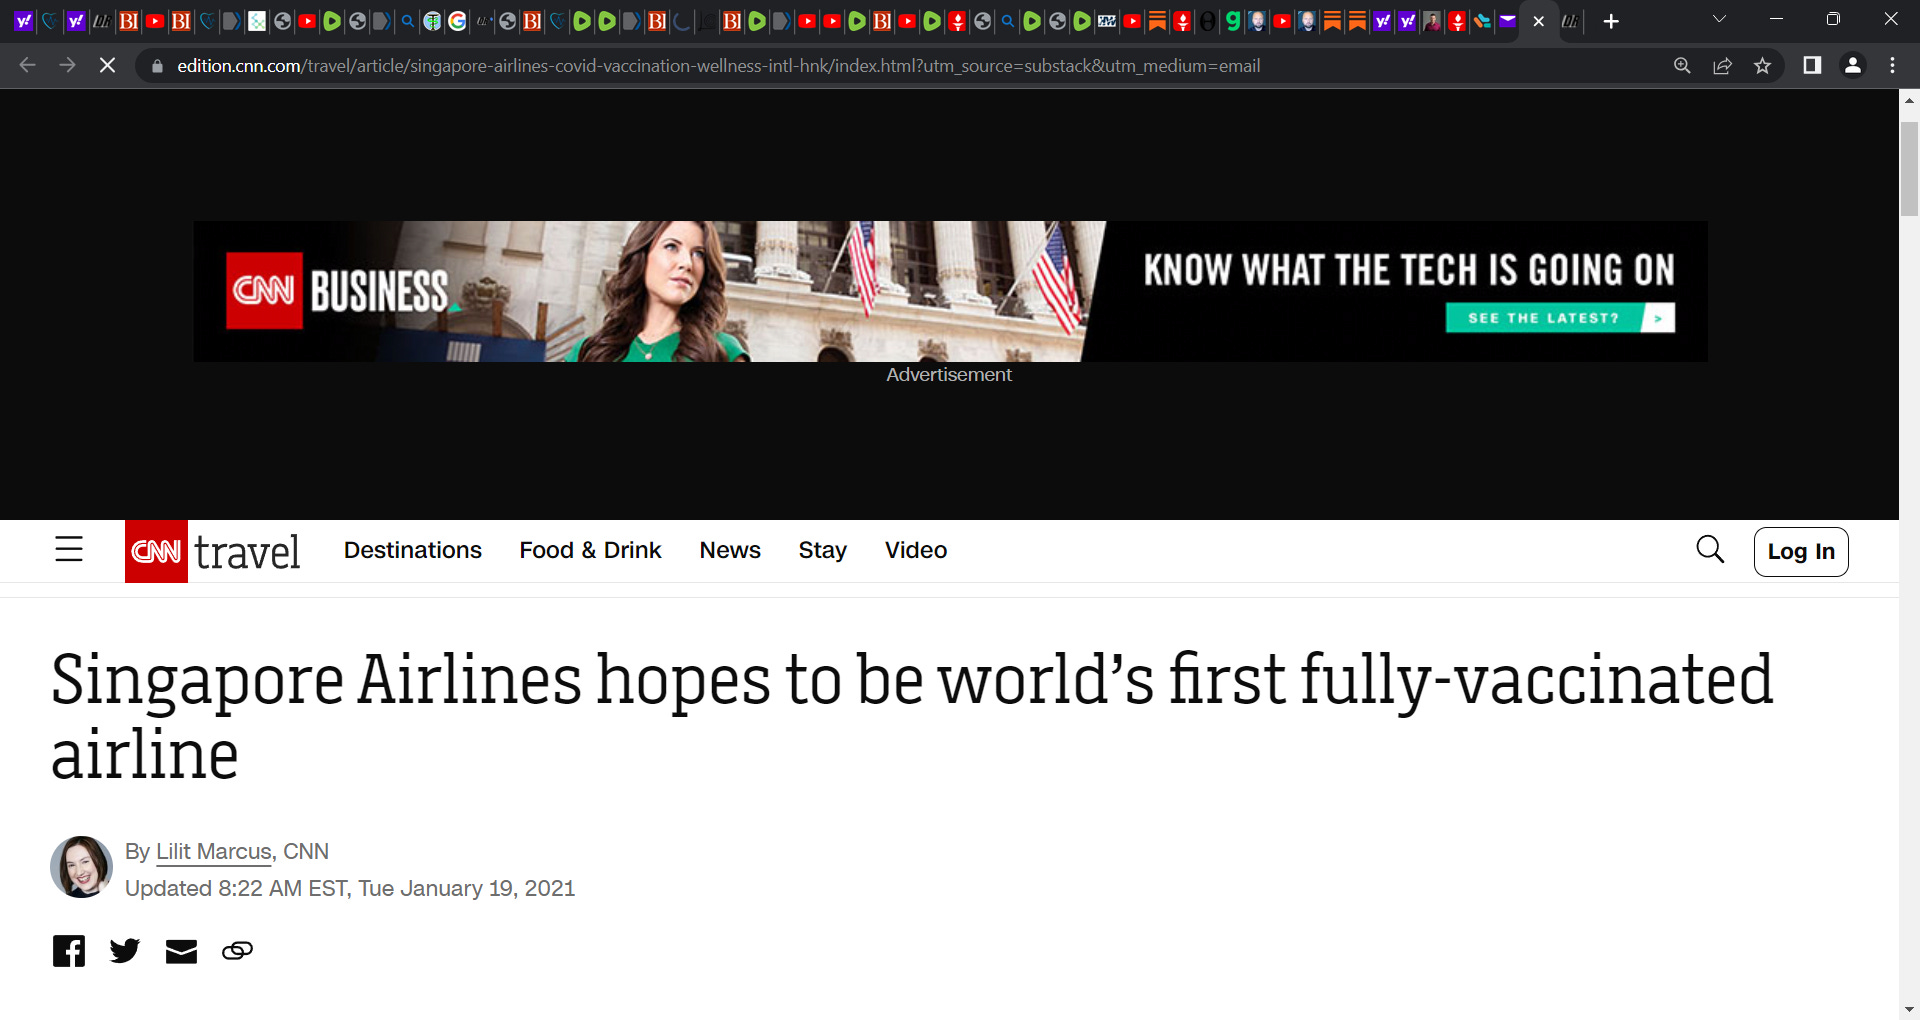The height and width of the screenshot is (1020, 1920).
Task: Copy the article link
Action: tap(237, 951)
